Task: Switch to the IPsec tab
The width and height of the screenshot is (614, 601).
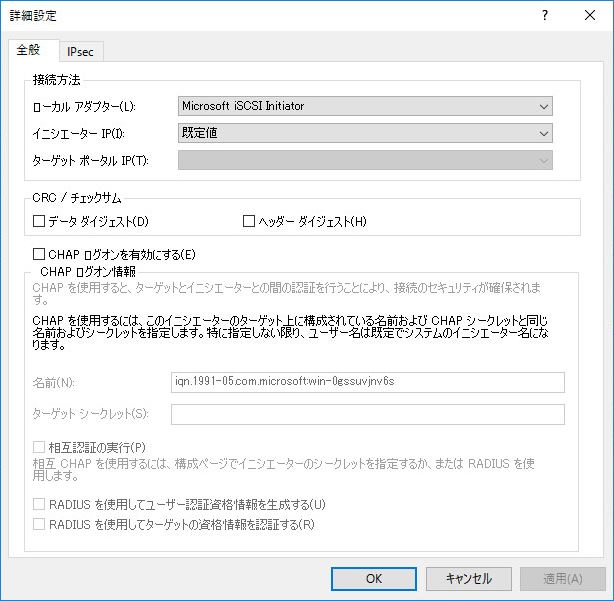Action: point(80,52)
